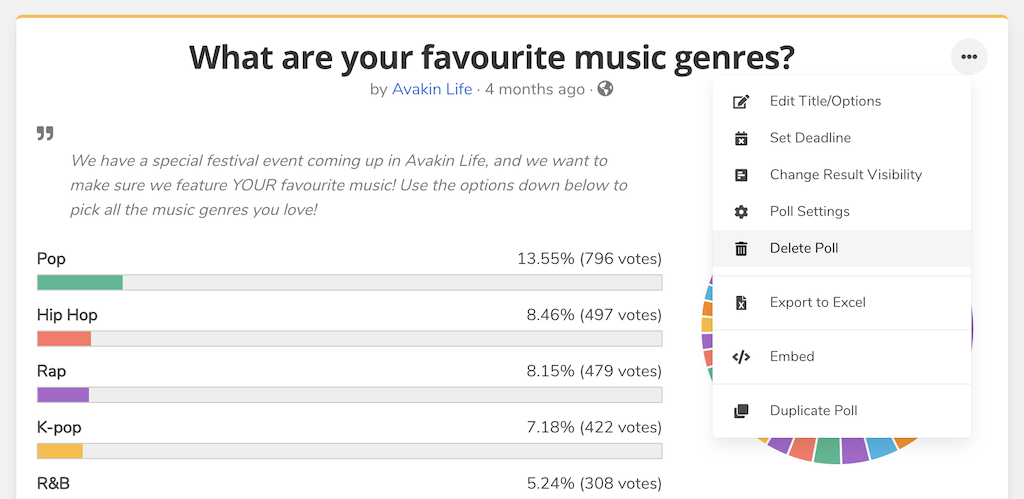Screen dimensions: 1024x499
Task: Open the Avakin Life author link
Action: pyautogui.click(x=432, y=89)
